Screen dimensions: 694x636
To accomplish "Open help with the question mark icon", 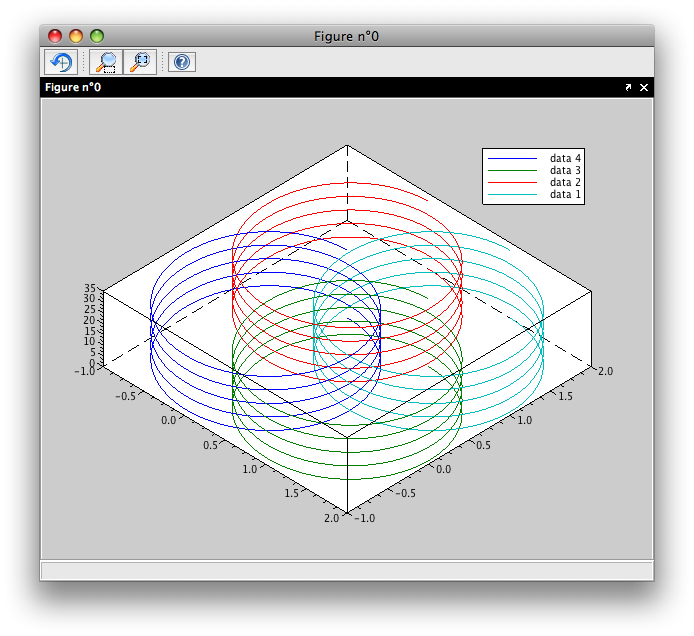I will 181,62.
